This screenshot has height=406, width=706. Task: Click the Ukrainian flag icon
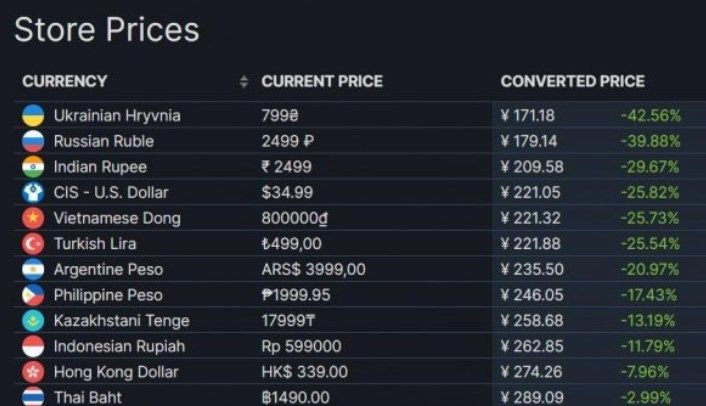pyautogui.click(x=33, y=116)
